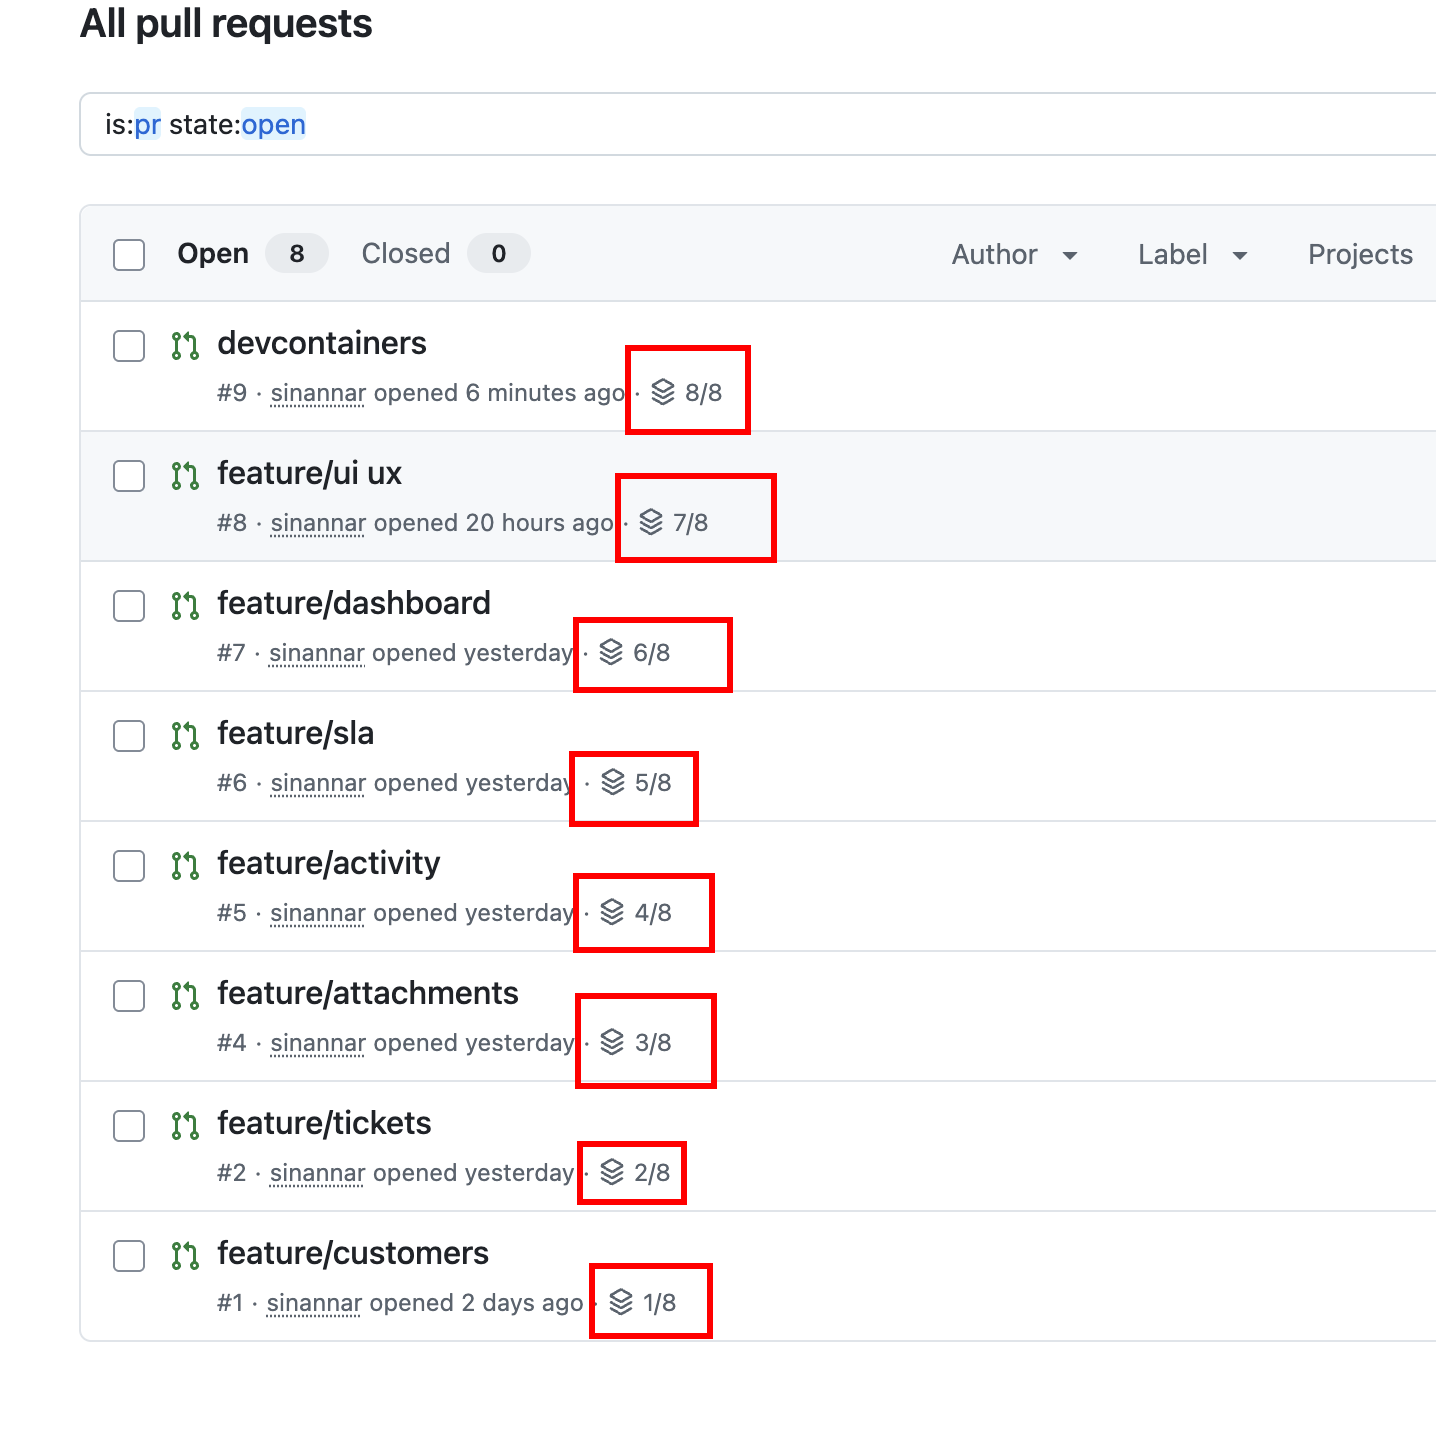Open the feature/sla pull request title
The width and height of the screenshot is (1436, 1448).
296,733
